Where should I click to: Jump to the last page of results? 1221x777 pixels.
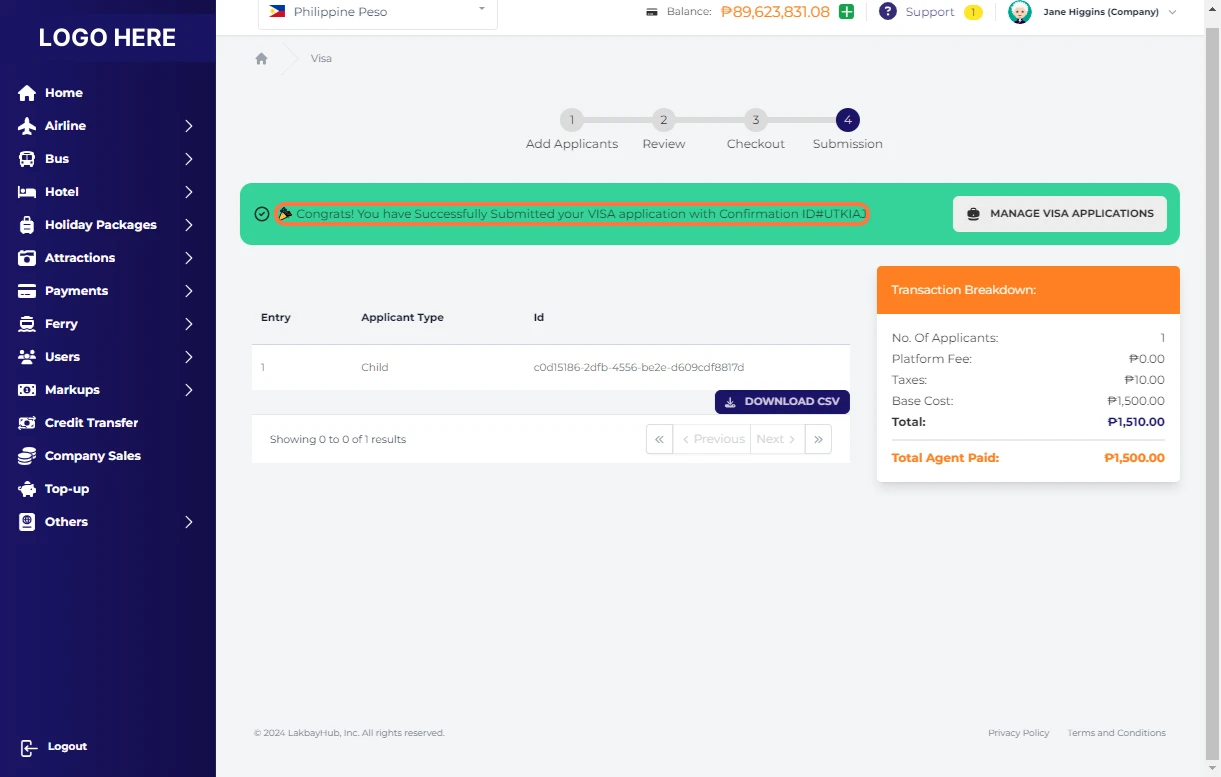pos(818,439)
